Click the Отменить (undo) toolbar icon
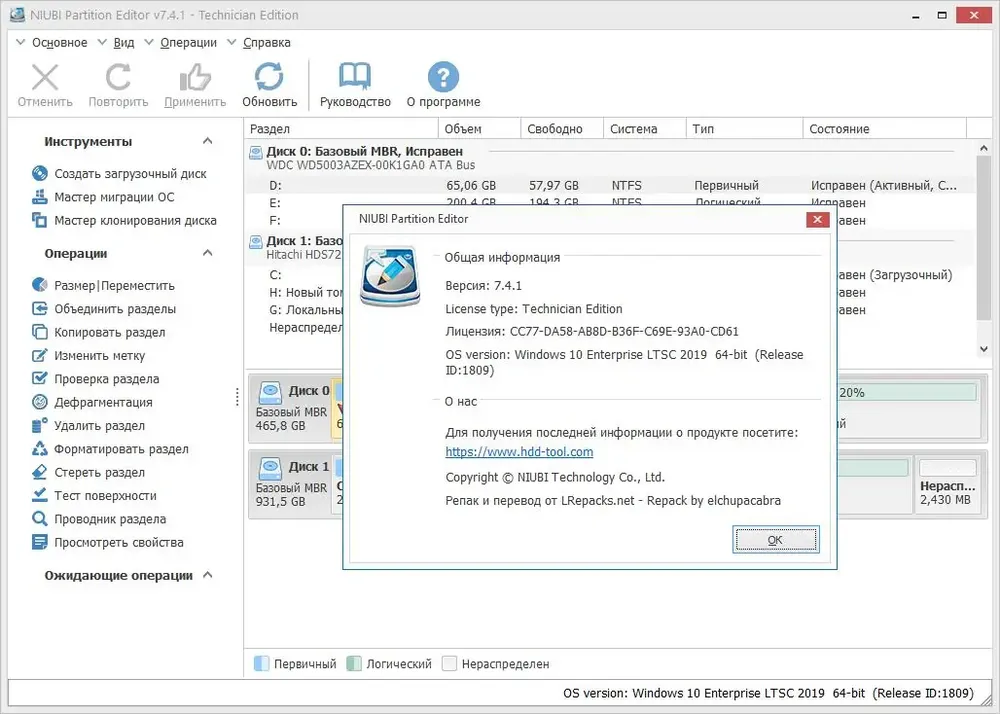The width and height of the screenshot is (1000, 714). [45, 78]
